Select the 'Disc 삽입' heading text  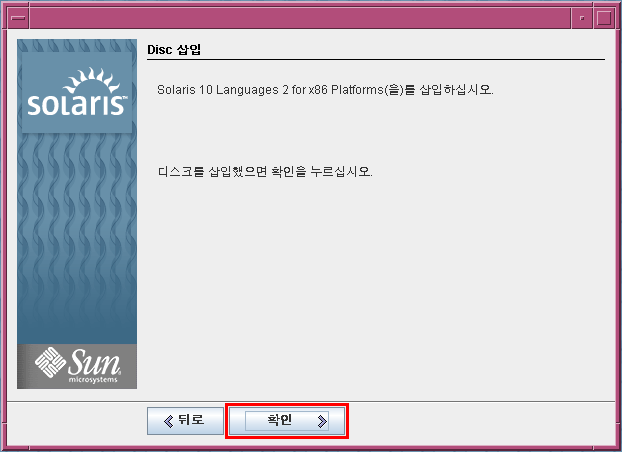point(174,50)
